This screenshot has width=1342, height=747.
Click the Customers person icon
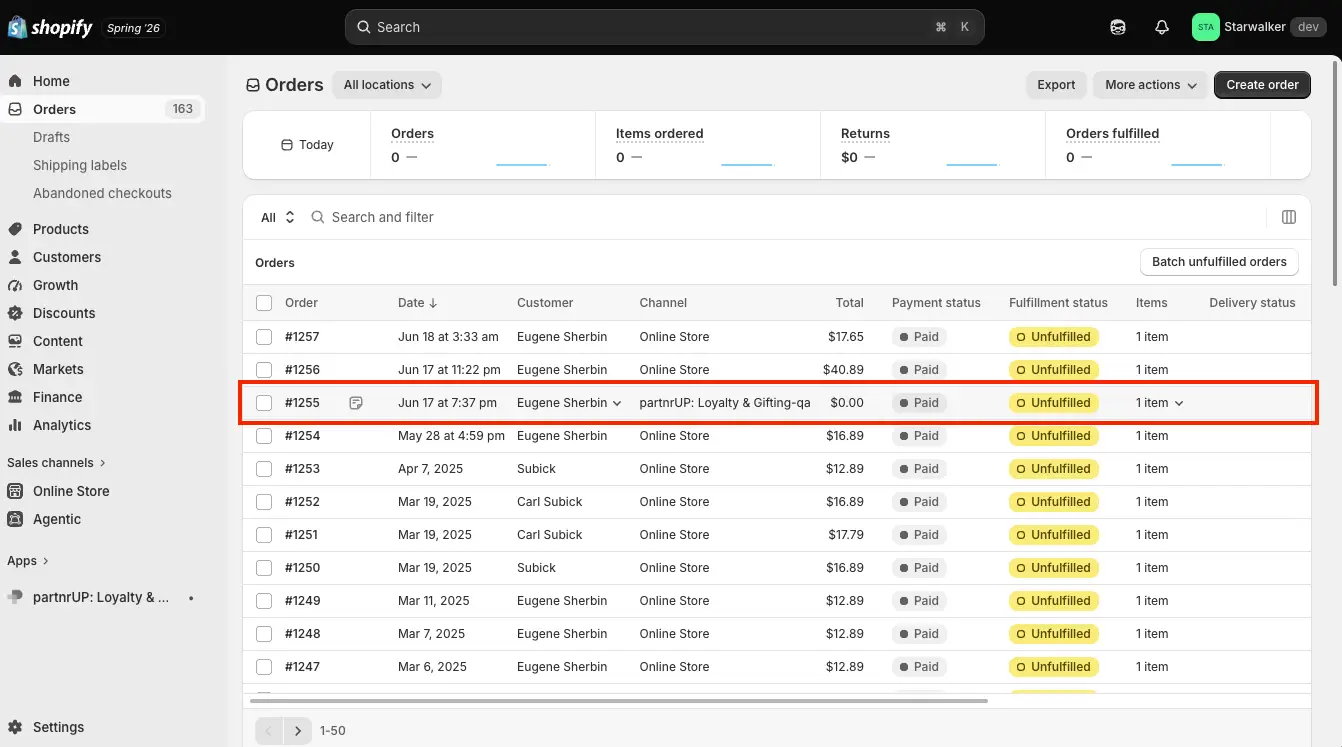(15, 257)
